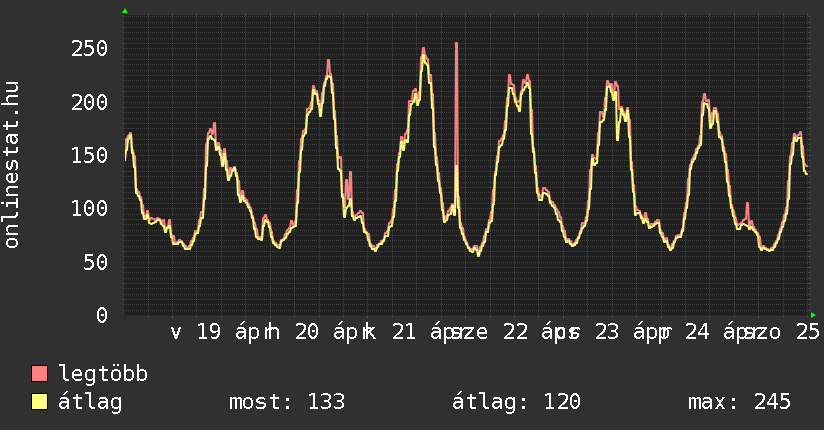Viewport: 824px width, 430px height.
Task: Click the 'most: 133' current value
Action: (287, 402)
